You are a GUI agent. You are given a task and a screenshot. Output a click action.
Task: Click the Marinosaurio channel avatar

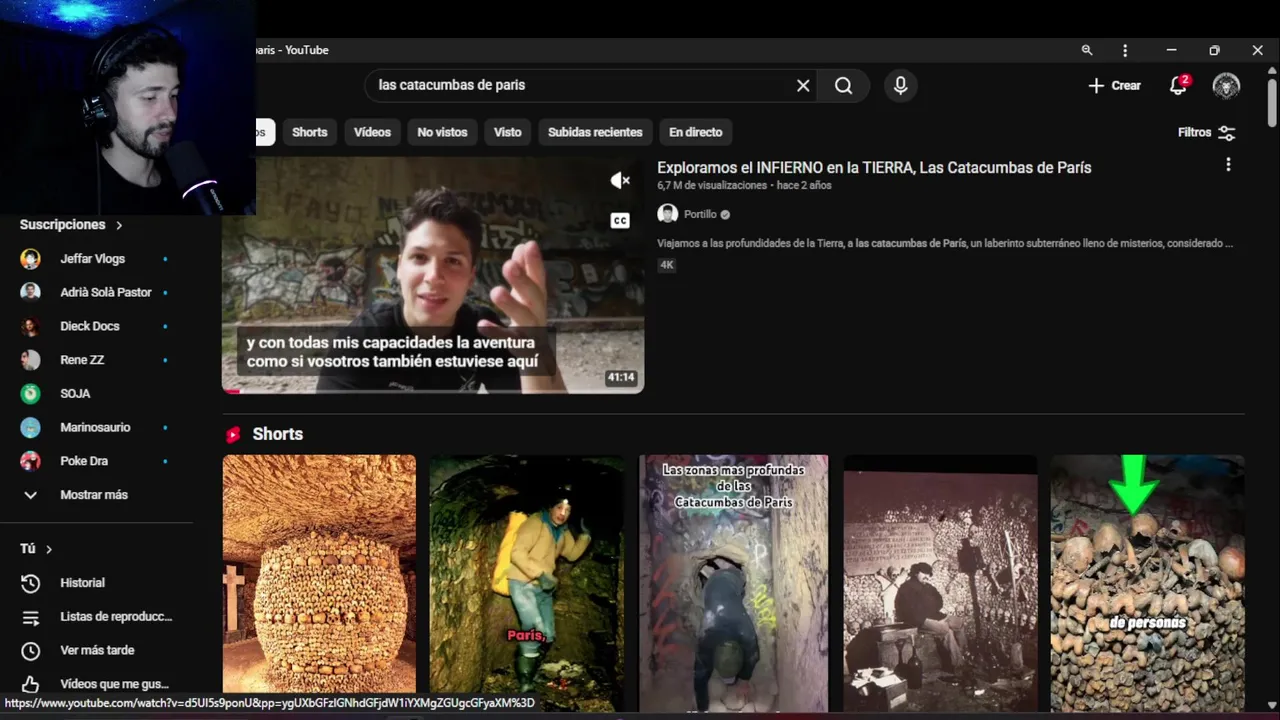tap(31, 427)
